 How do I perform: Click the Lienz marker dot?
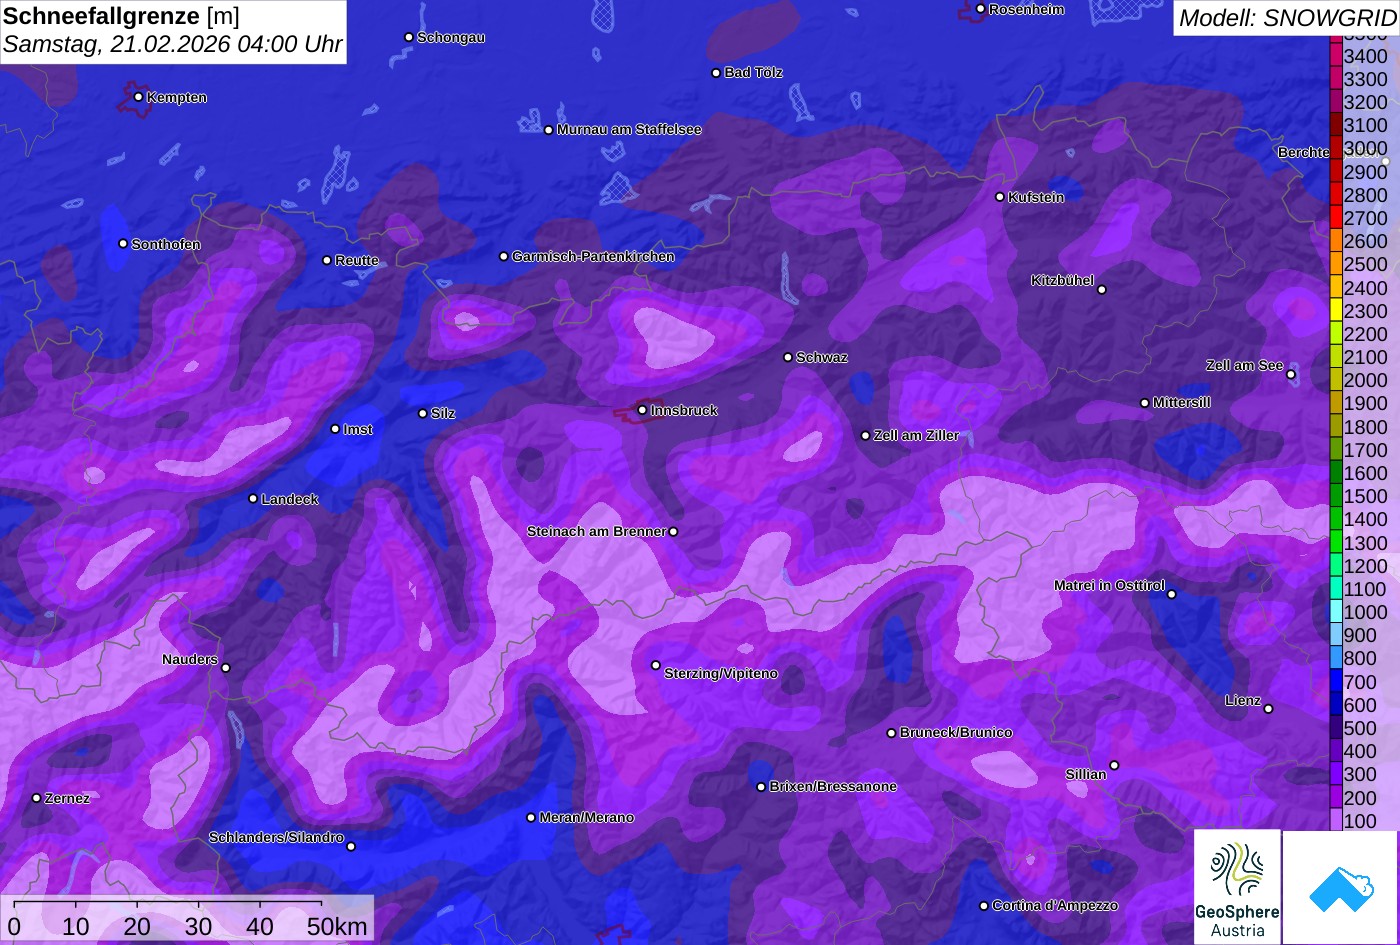click(1268, 709)
